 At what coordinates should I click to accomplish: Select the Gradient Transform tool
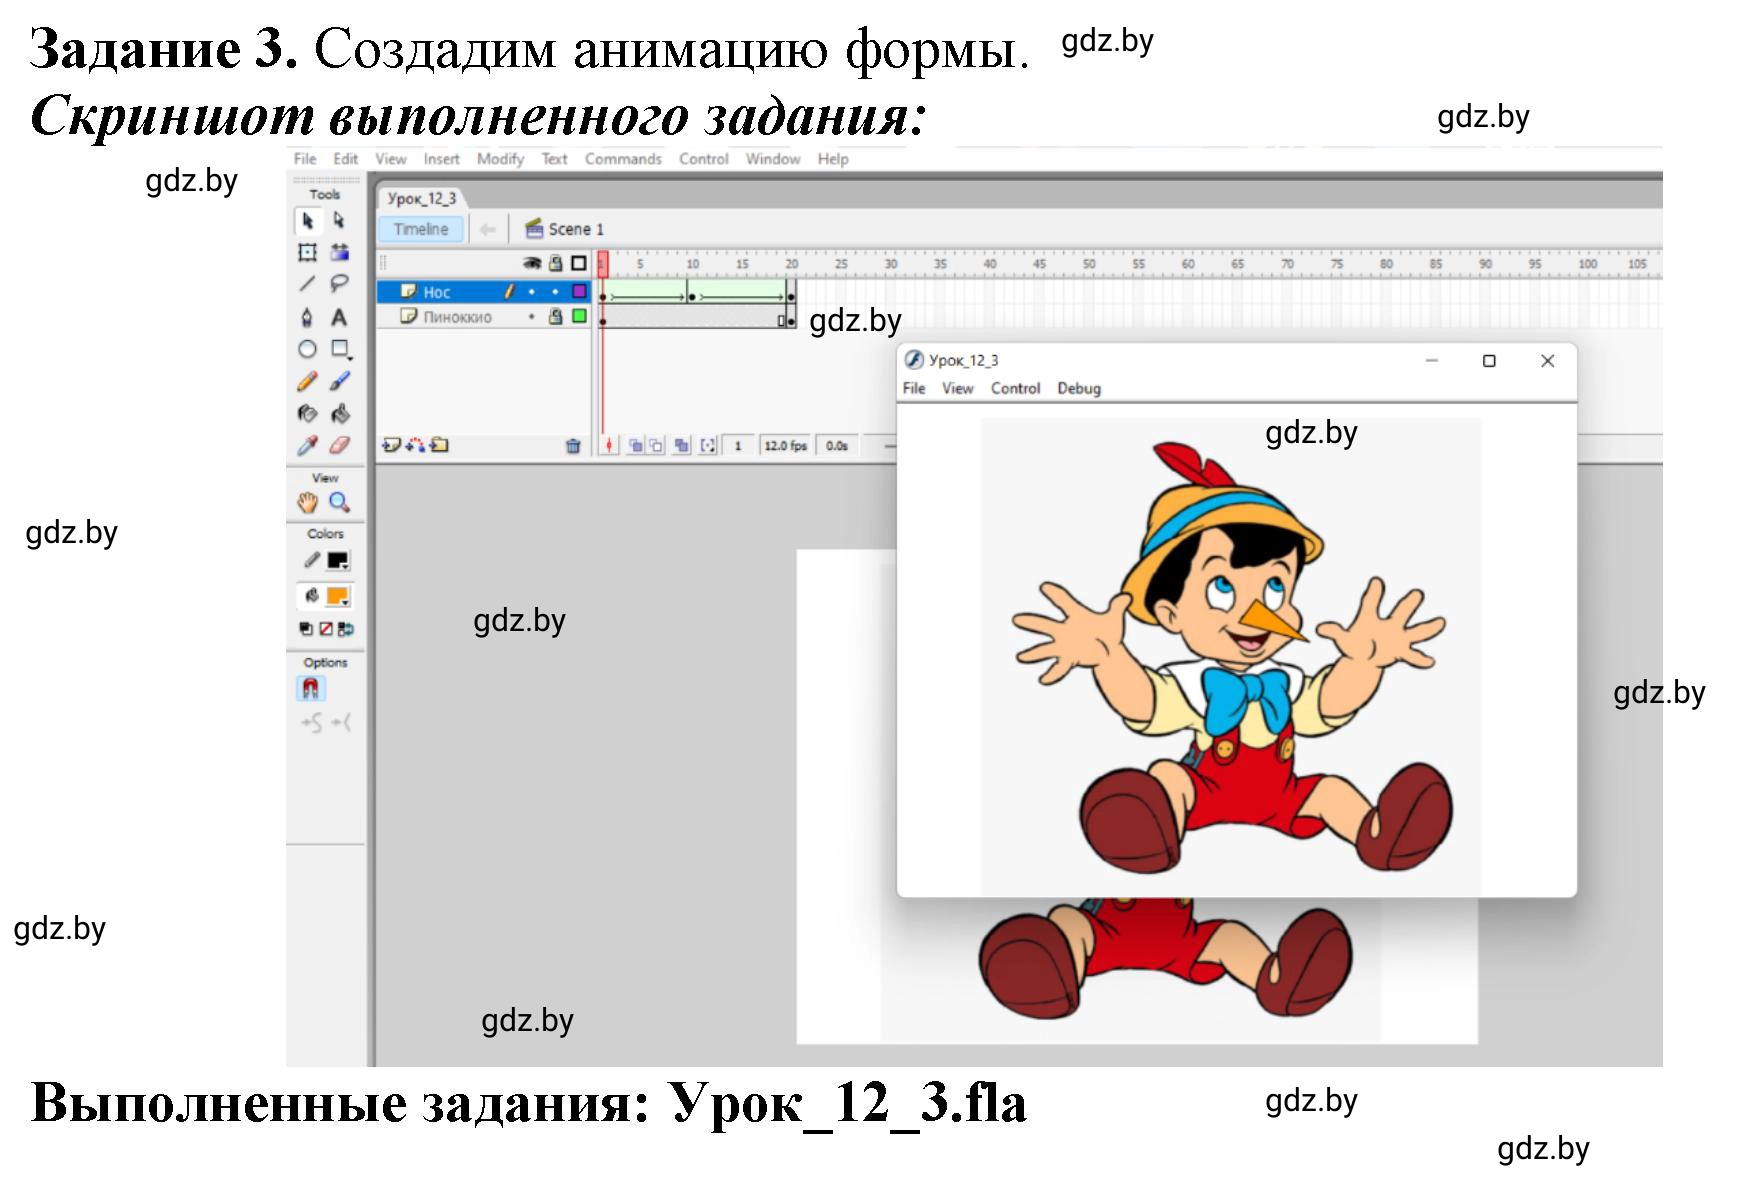pyautogui.click(x=340, y=253)
